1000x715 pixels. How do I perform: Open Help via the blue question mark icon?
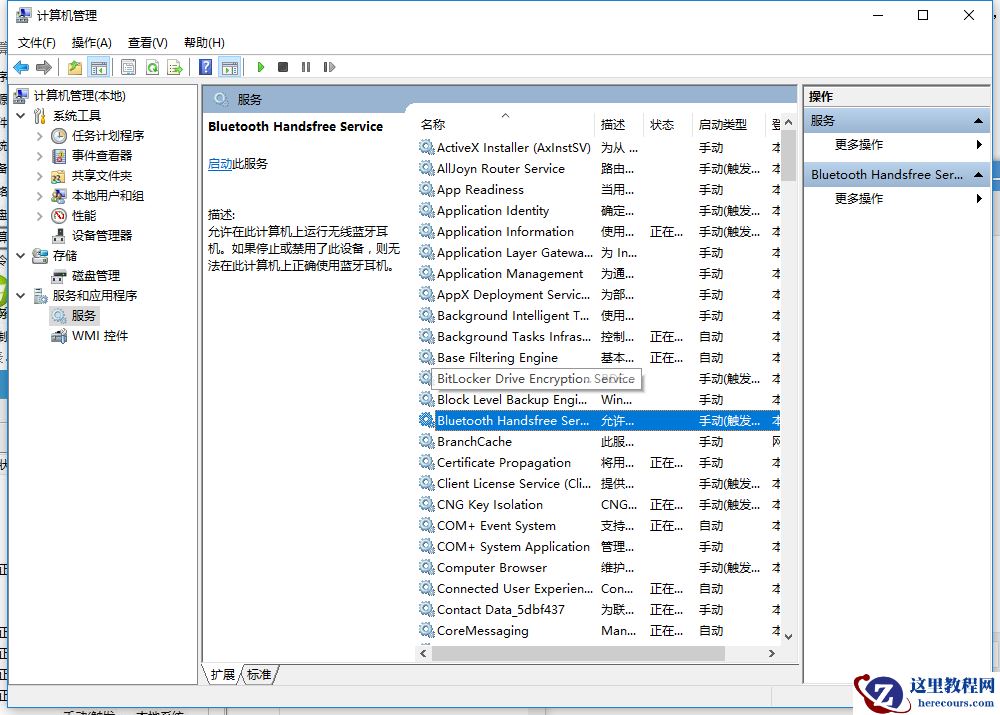point(205,67)
